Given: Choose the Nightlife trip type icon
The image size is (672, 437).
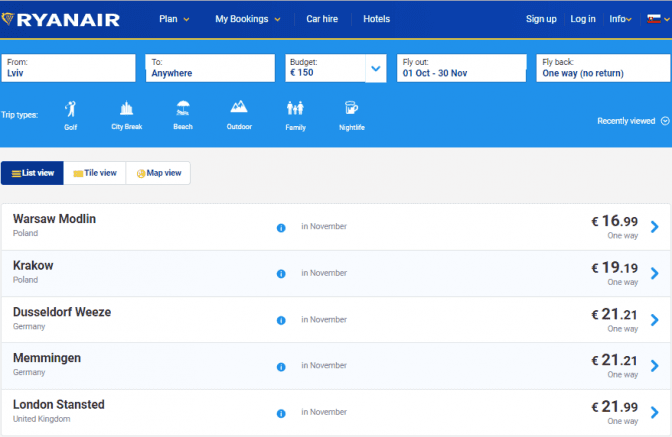Looking at the screenshot, I should 351,108.
